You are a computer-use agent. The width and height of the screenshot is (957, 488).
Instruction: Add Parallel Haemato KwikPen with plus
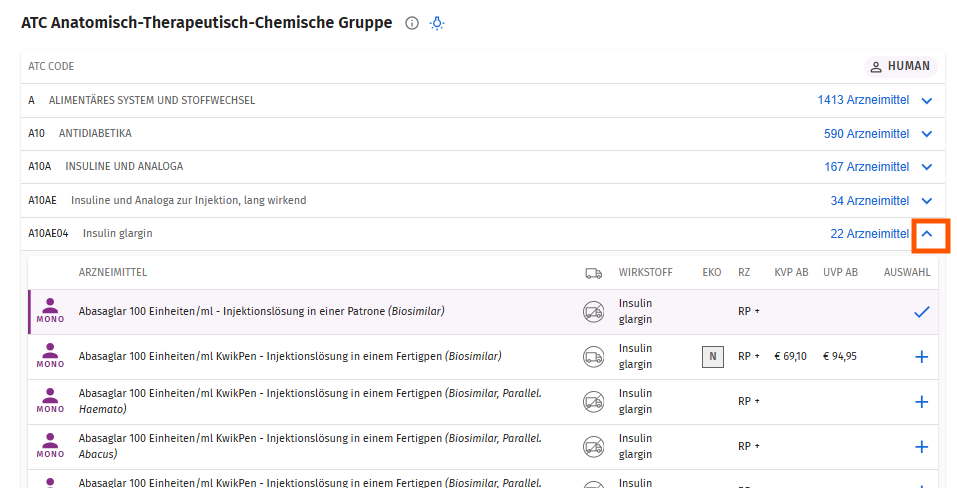[922, 402]
